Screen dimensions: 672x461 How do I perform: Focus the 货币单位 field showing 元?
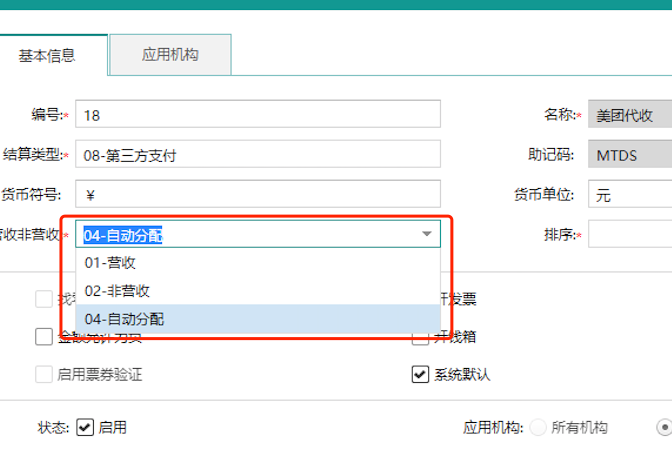click(630, 194)
